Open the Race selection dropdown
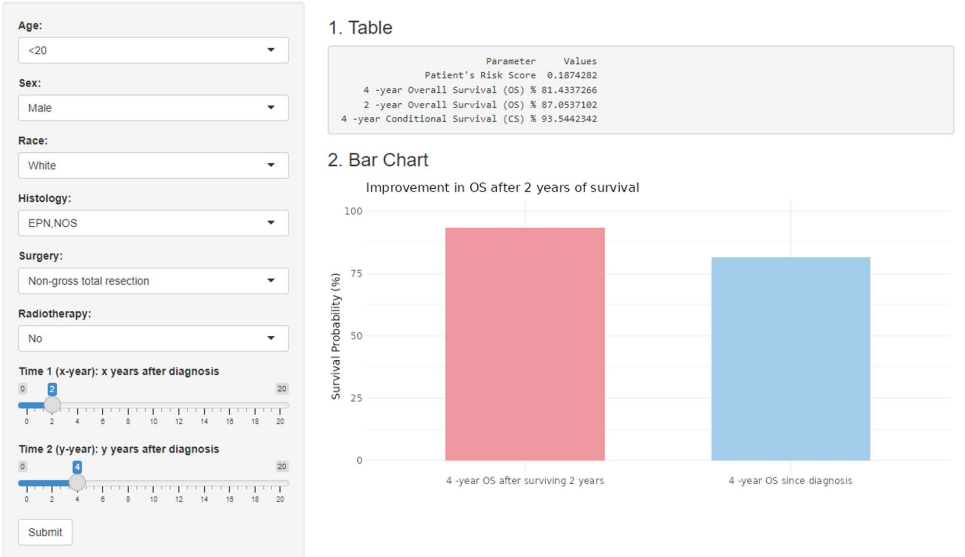 (x=153, y=165)
